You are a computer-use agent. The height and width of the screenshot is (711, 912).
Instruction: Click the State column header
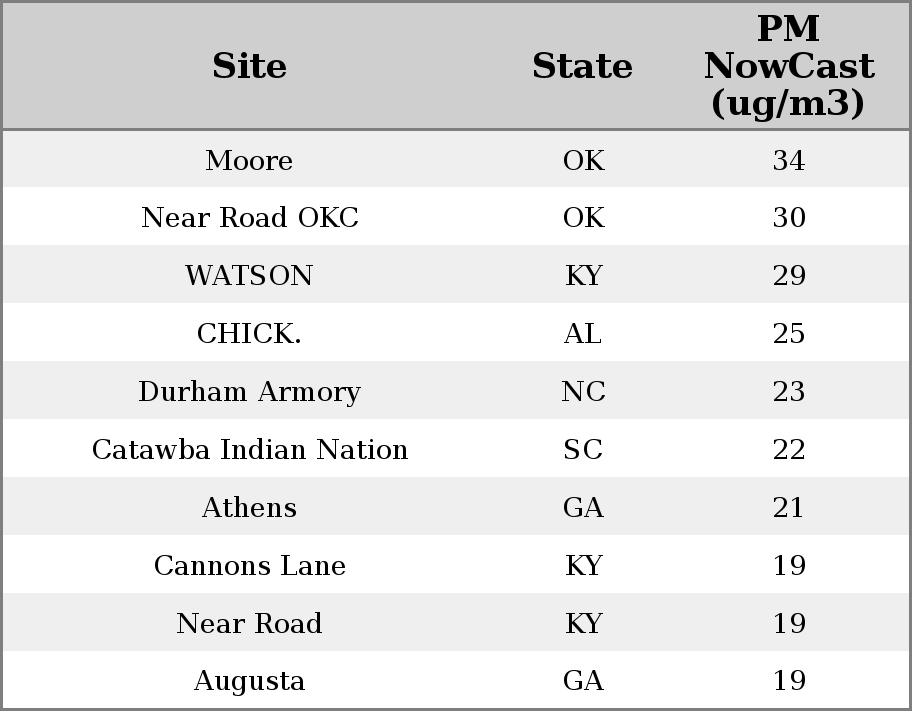[x=582, y=66]
